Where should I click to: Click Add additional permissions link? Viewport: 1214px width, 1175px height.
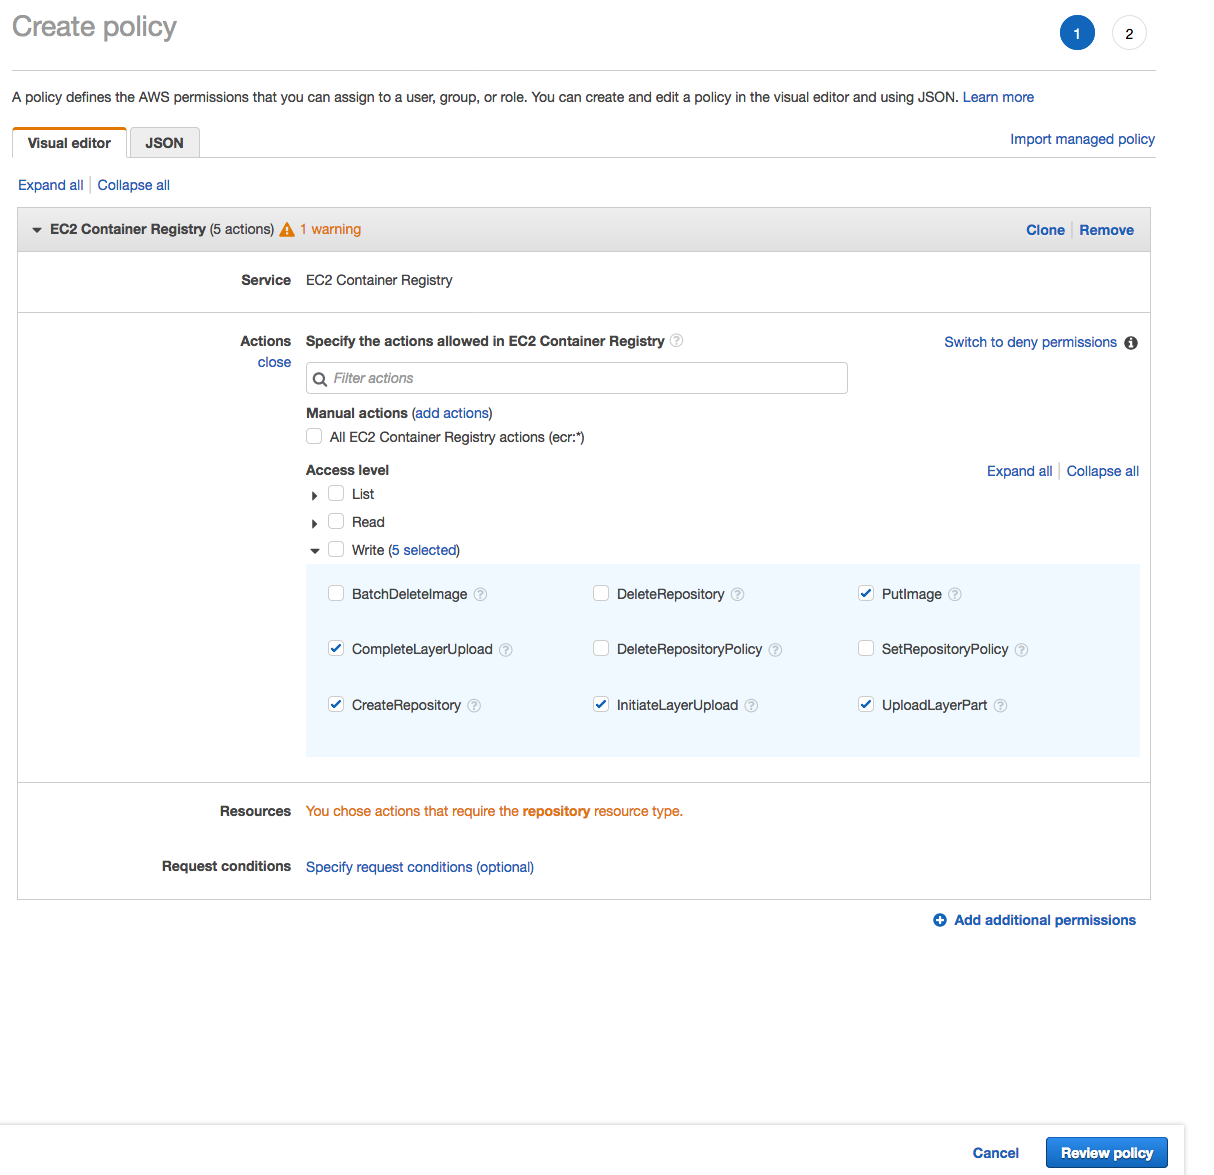(1045, 920)
